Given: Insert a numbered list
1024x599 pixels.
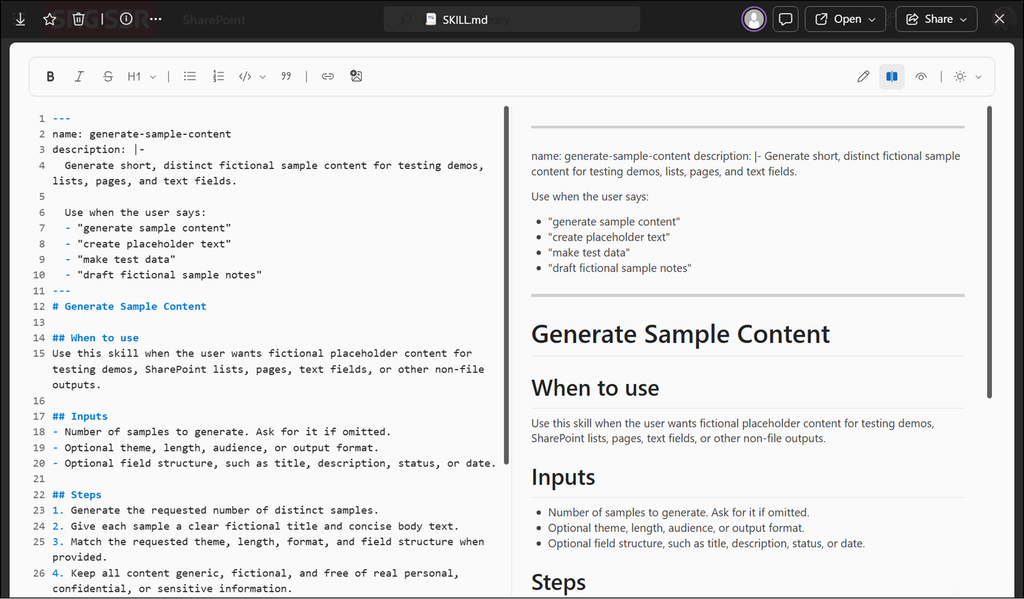Looking at the screenshot, I should click(218, 76).
